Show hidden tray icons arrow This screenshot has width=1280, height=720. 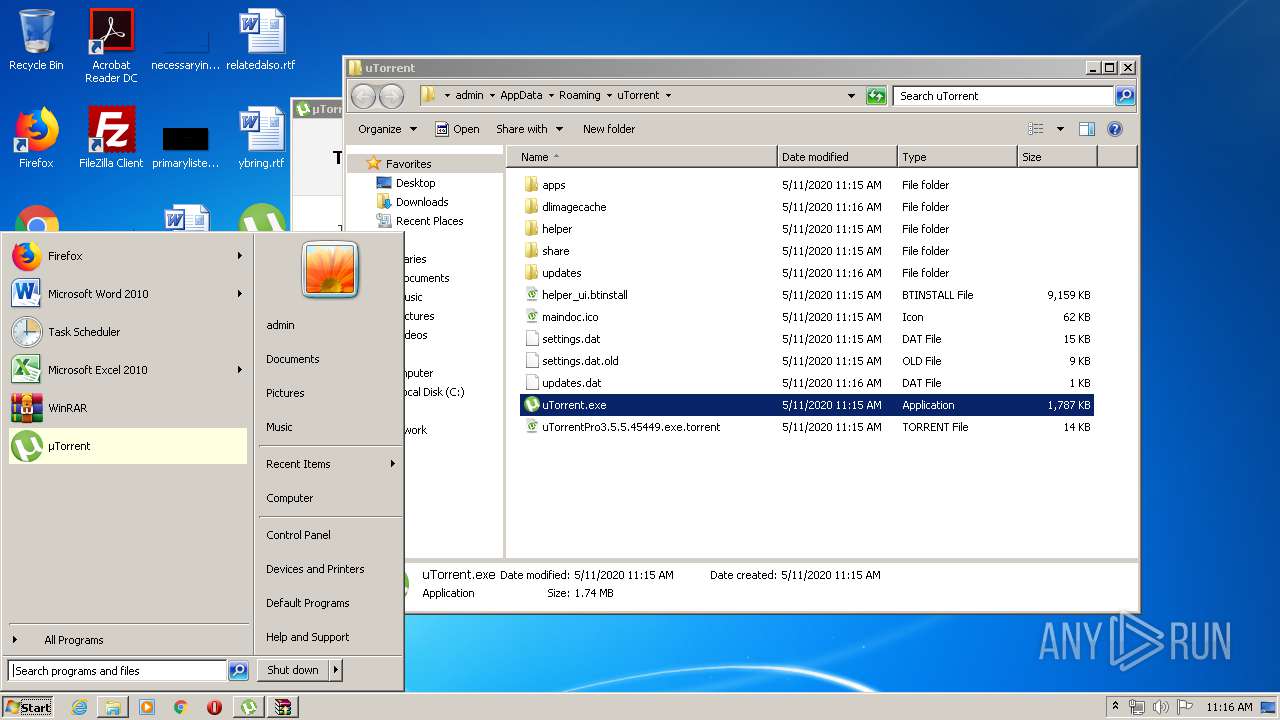[1116, 707]
